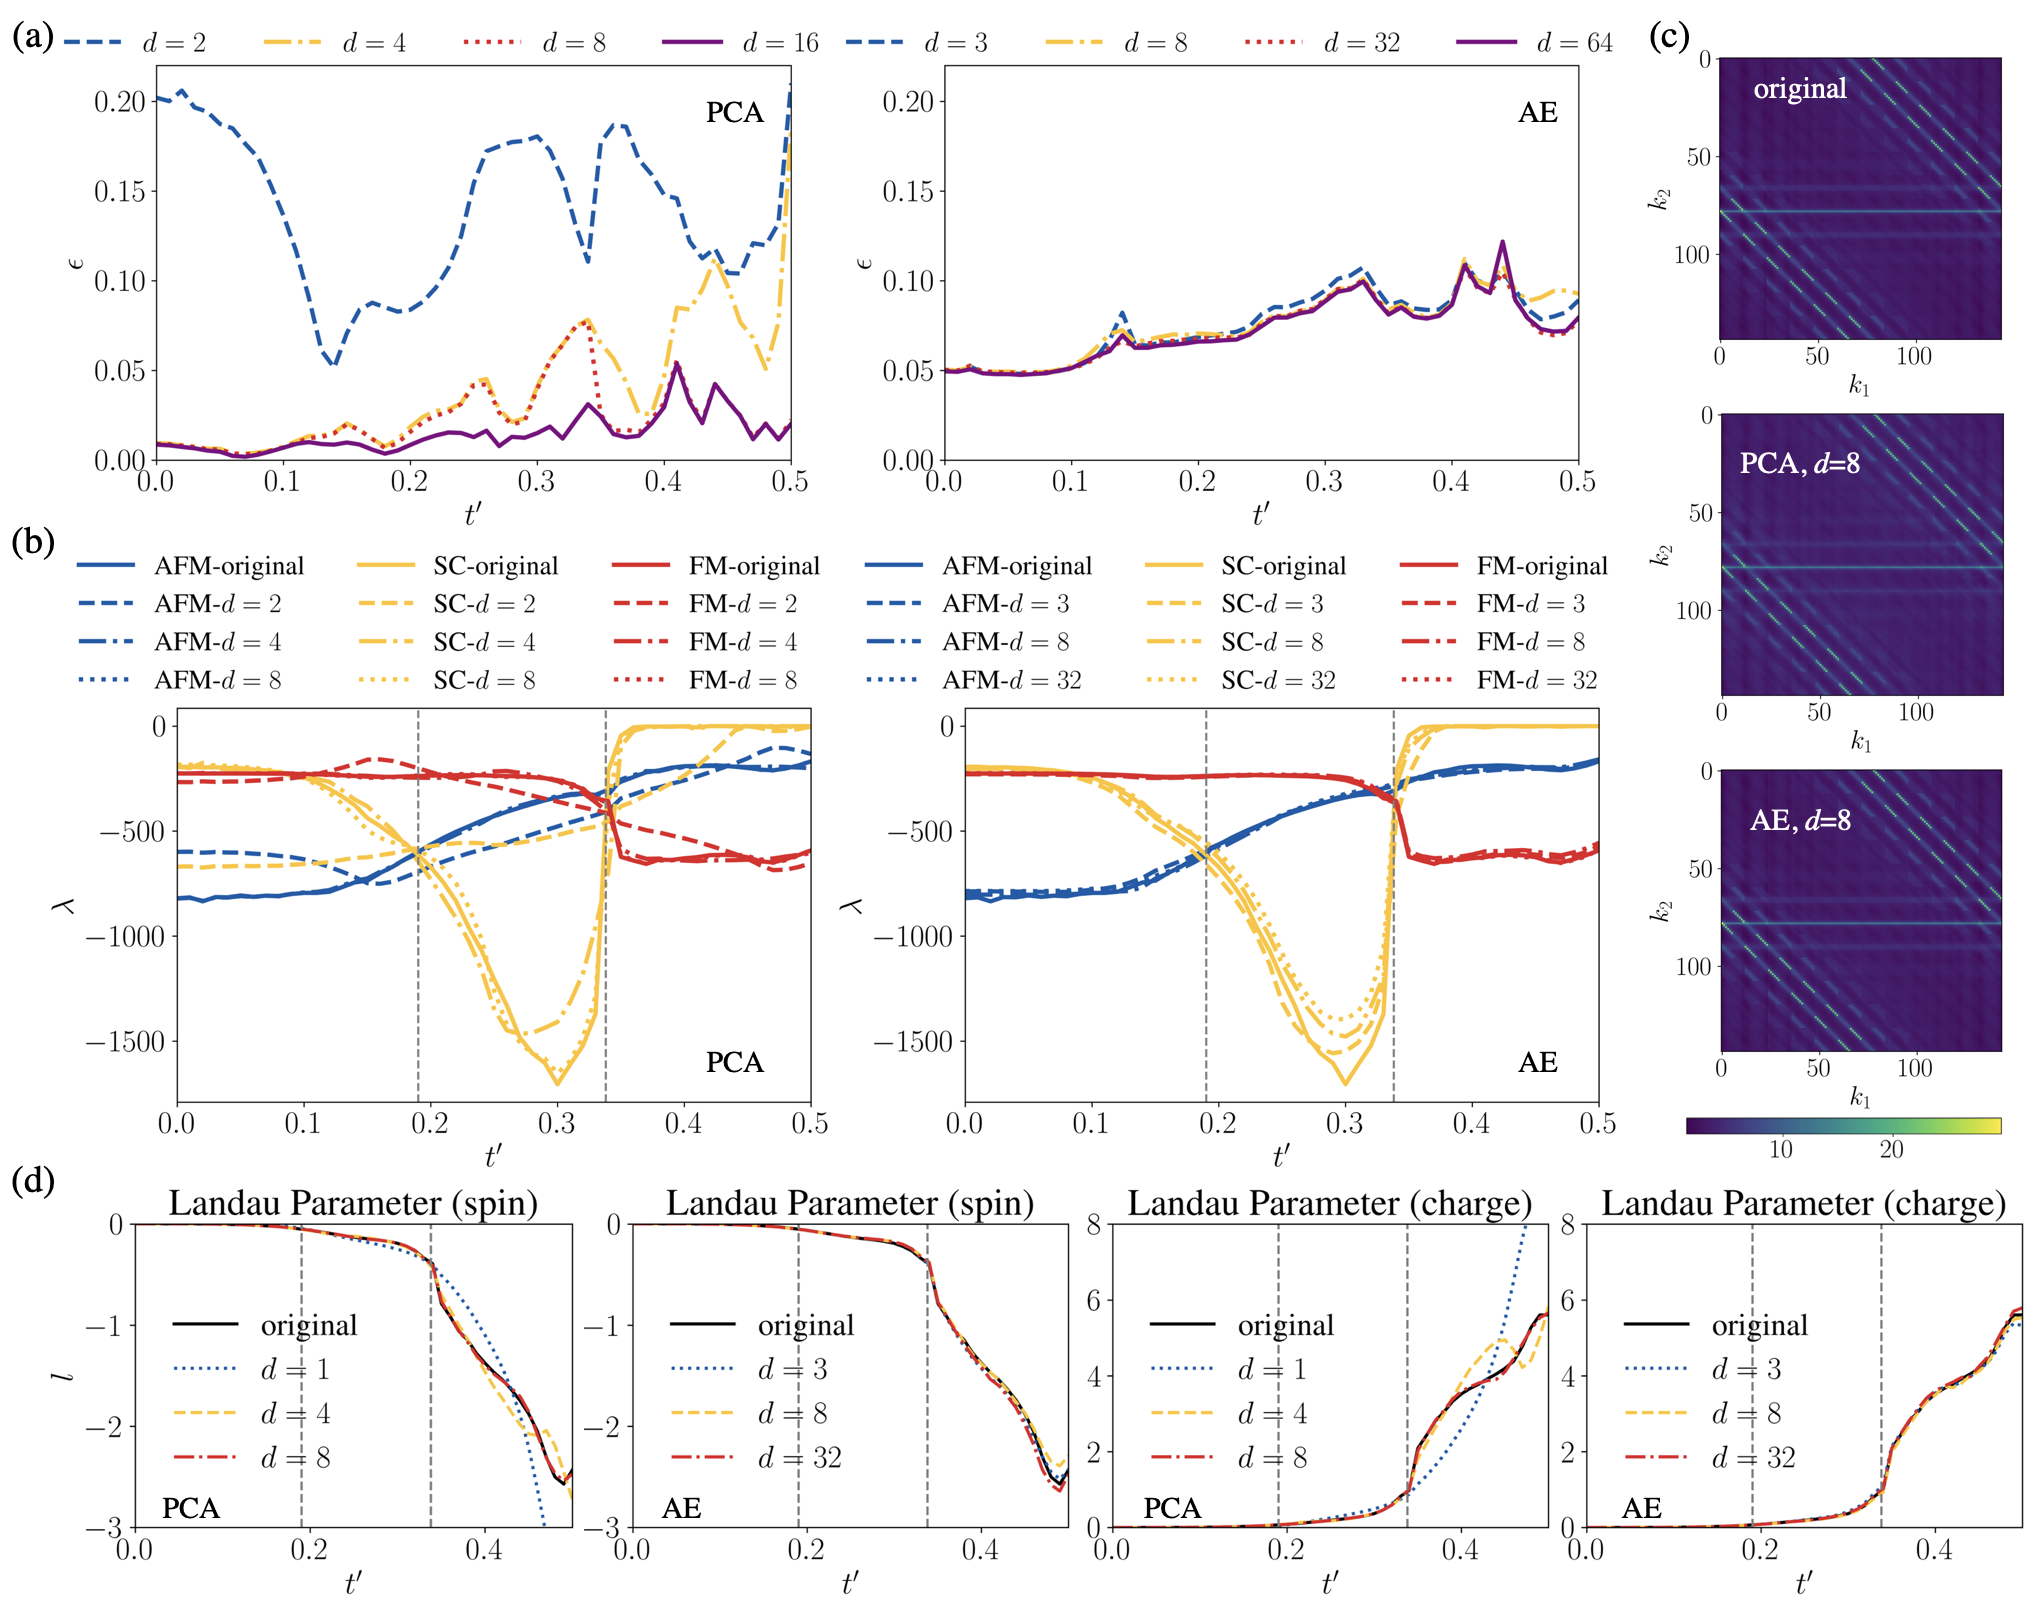Click the 'FM-d = 2' dashed legend entry
The width and height of the screenshot is (2034, 1612).
(x=742, y=604)
